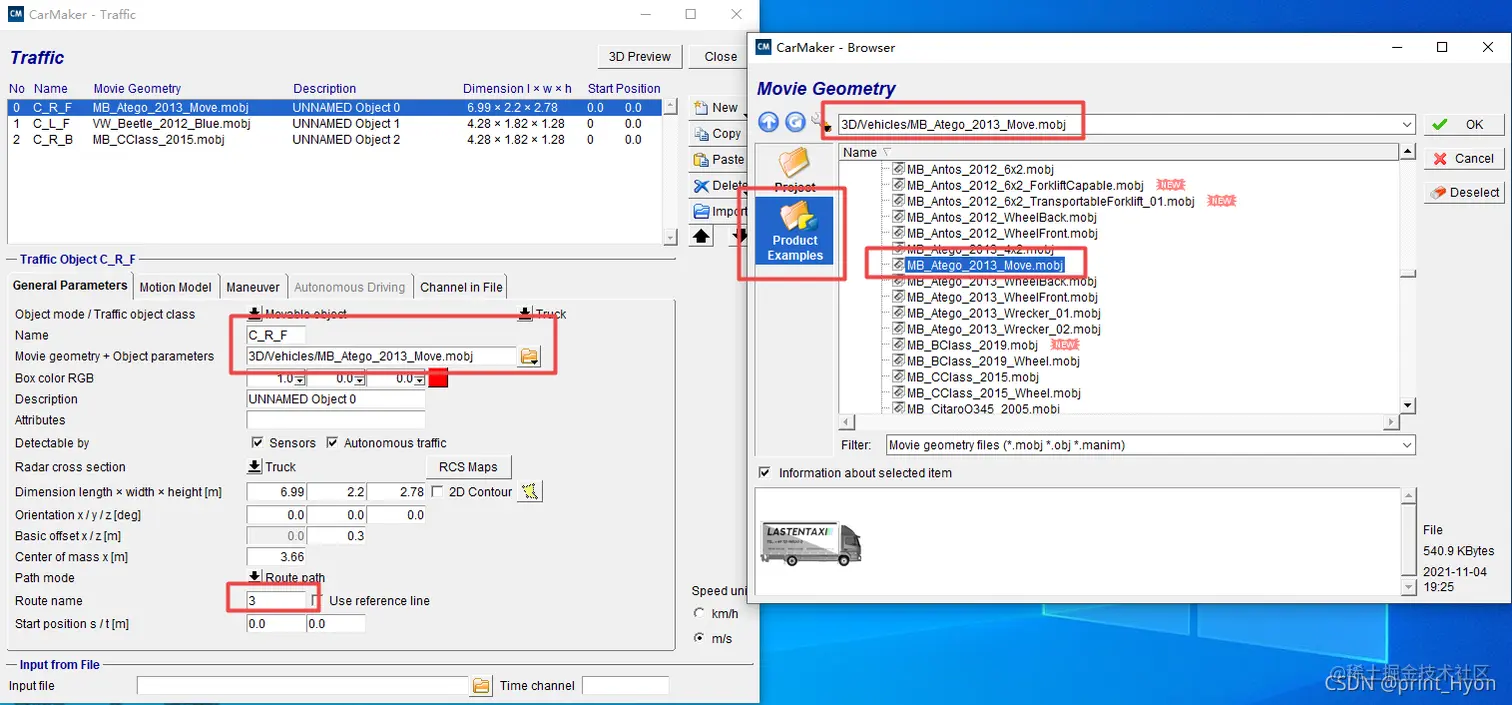Viewport: 1512px width, 705px height.
Task: Click Copy button in Traffic window
Action: tap(716, 133)
